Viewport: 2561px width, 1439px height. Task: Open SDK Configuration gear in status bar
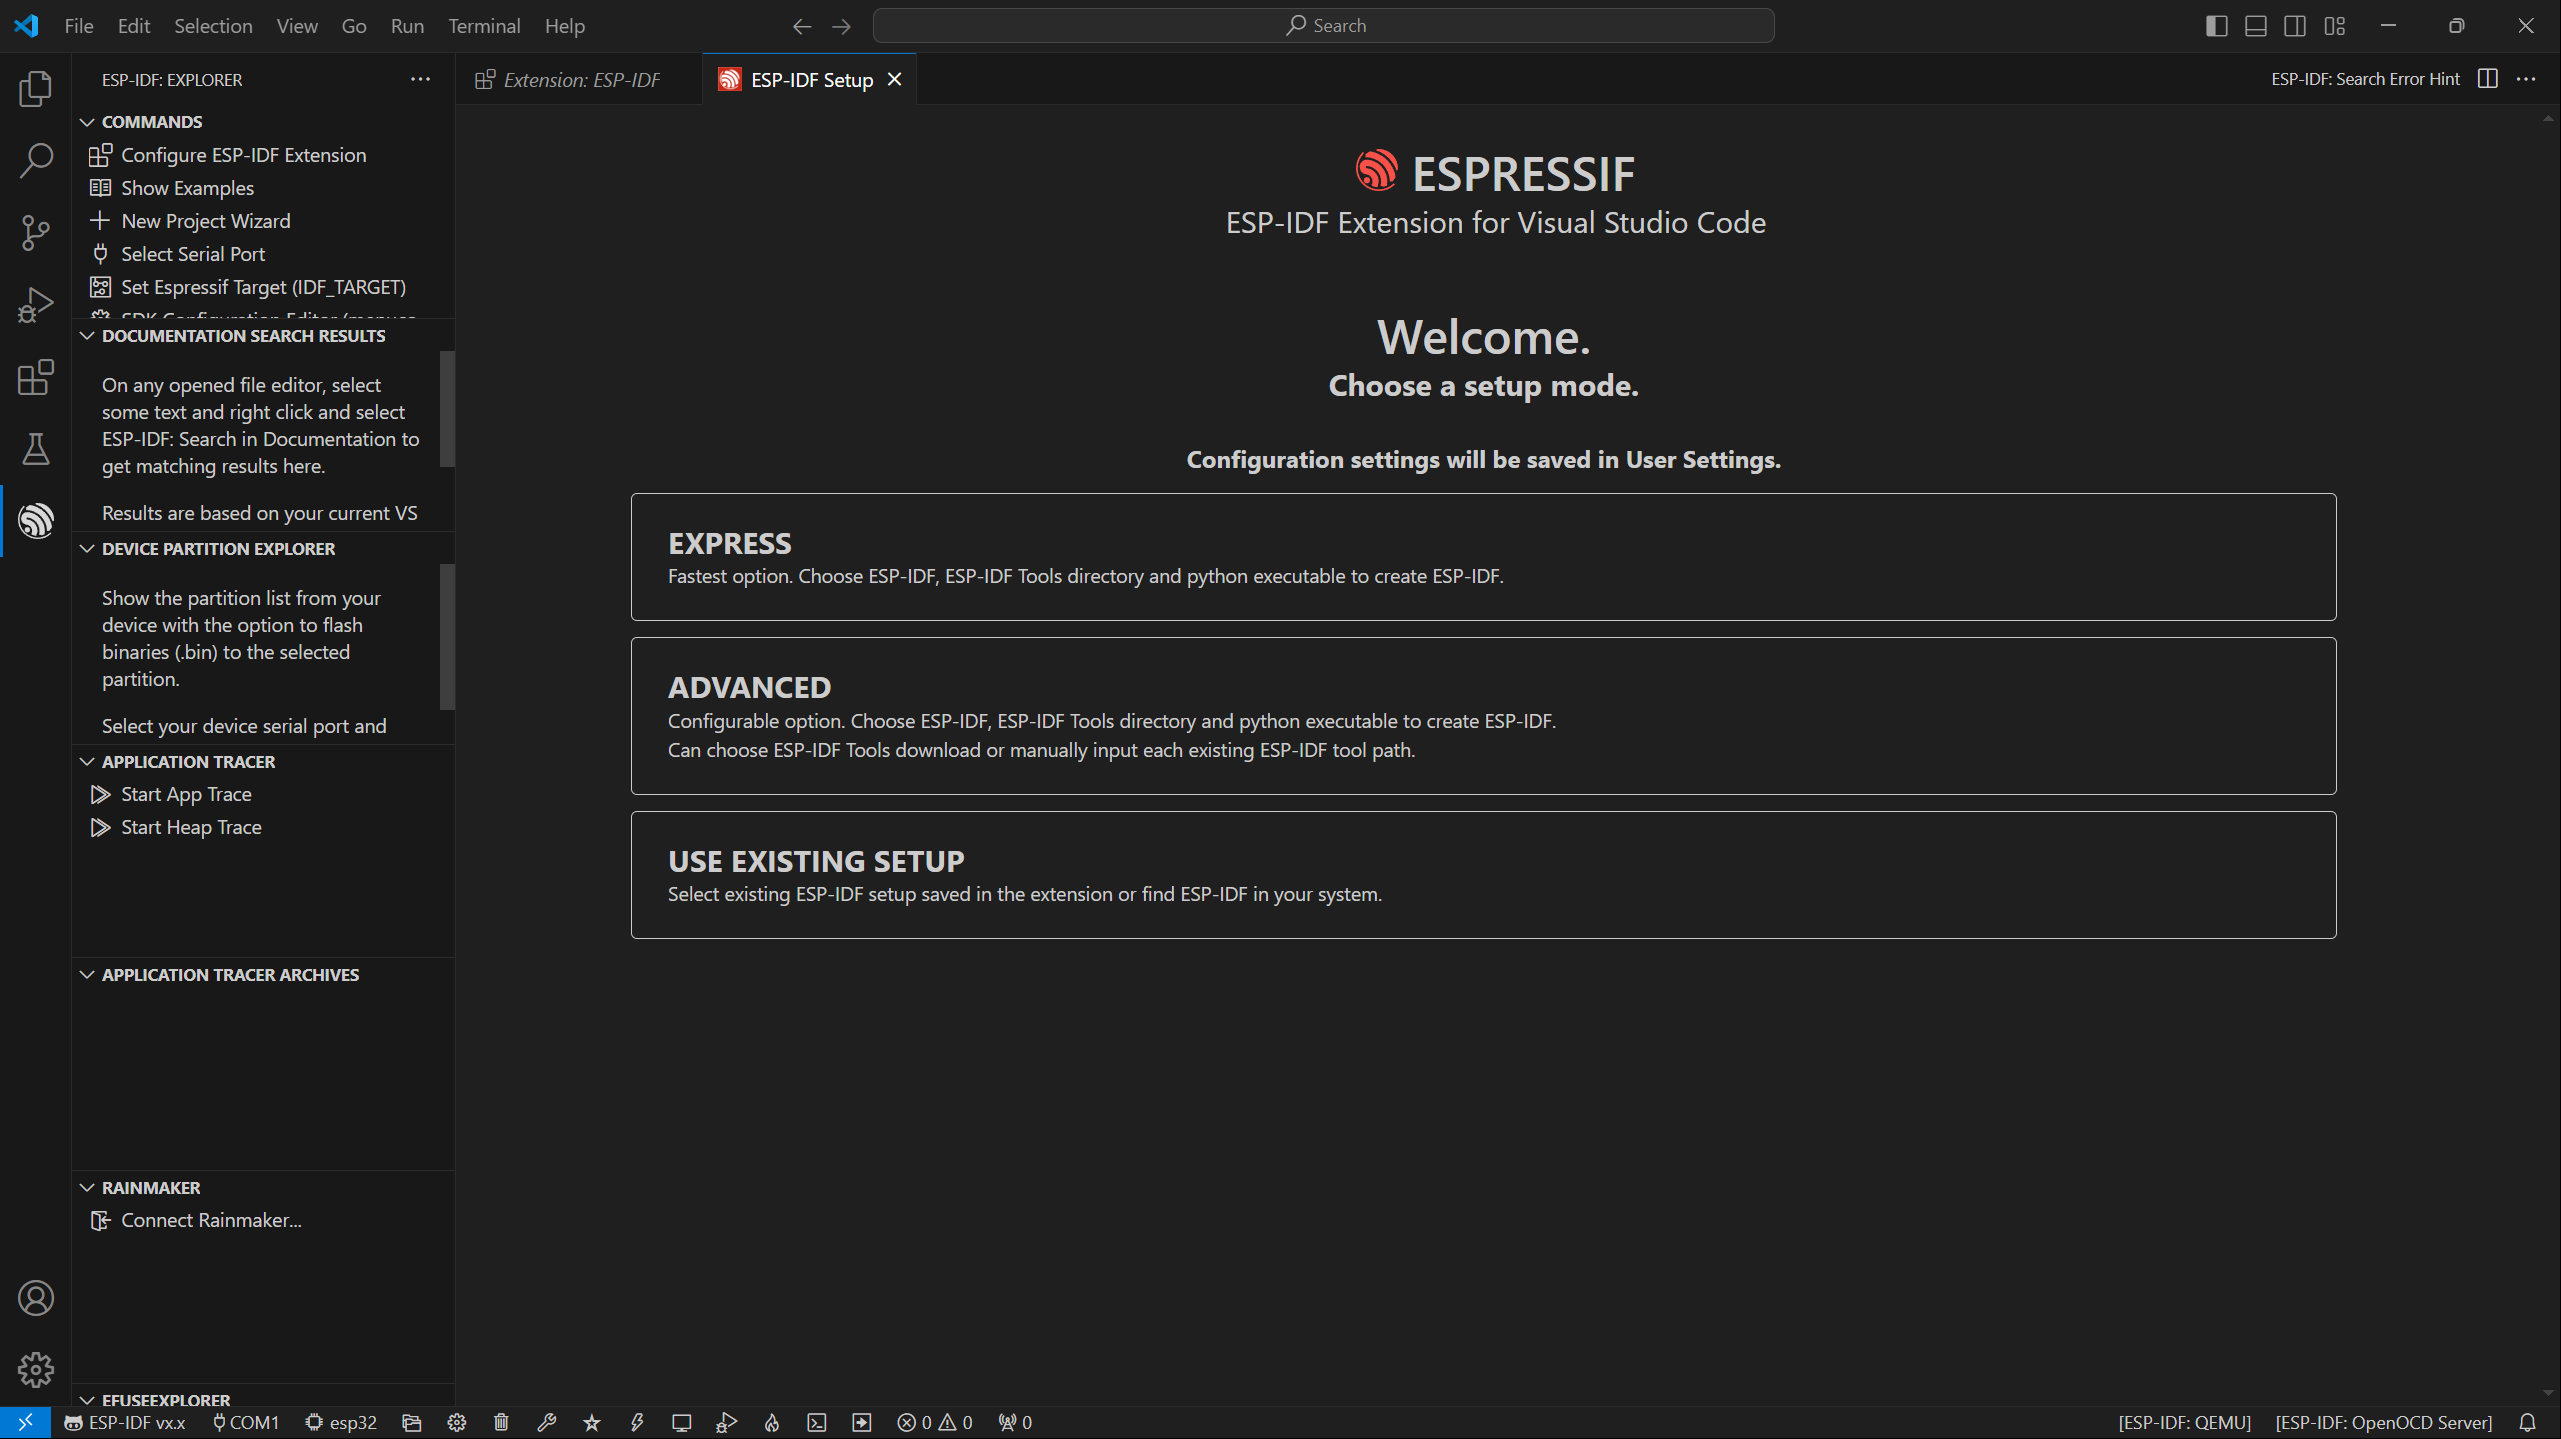coord(457,1422)
